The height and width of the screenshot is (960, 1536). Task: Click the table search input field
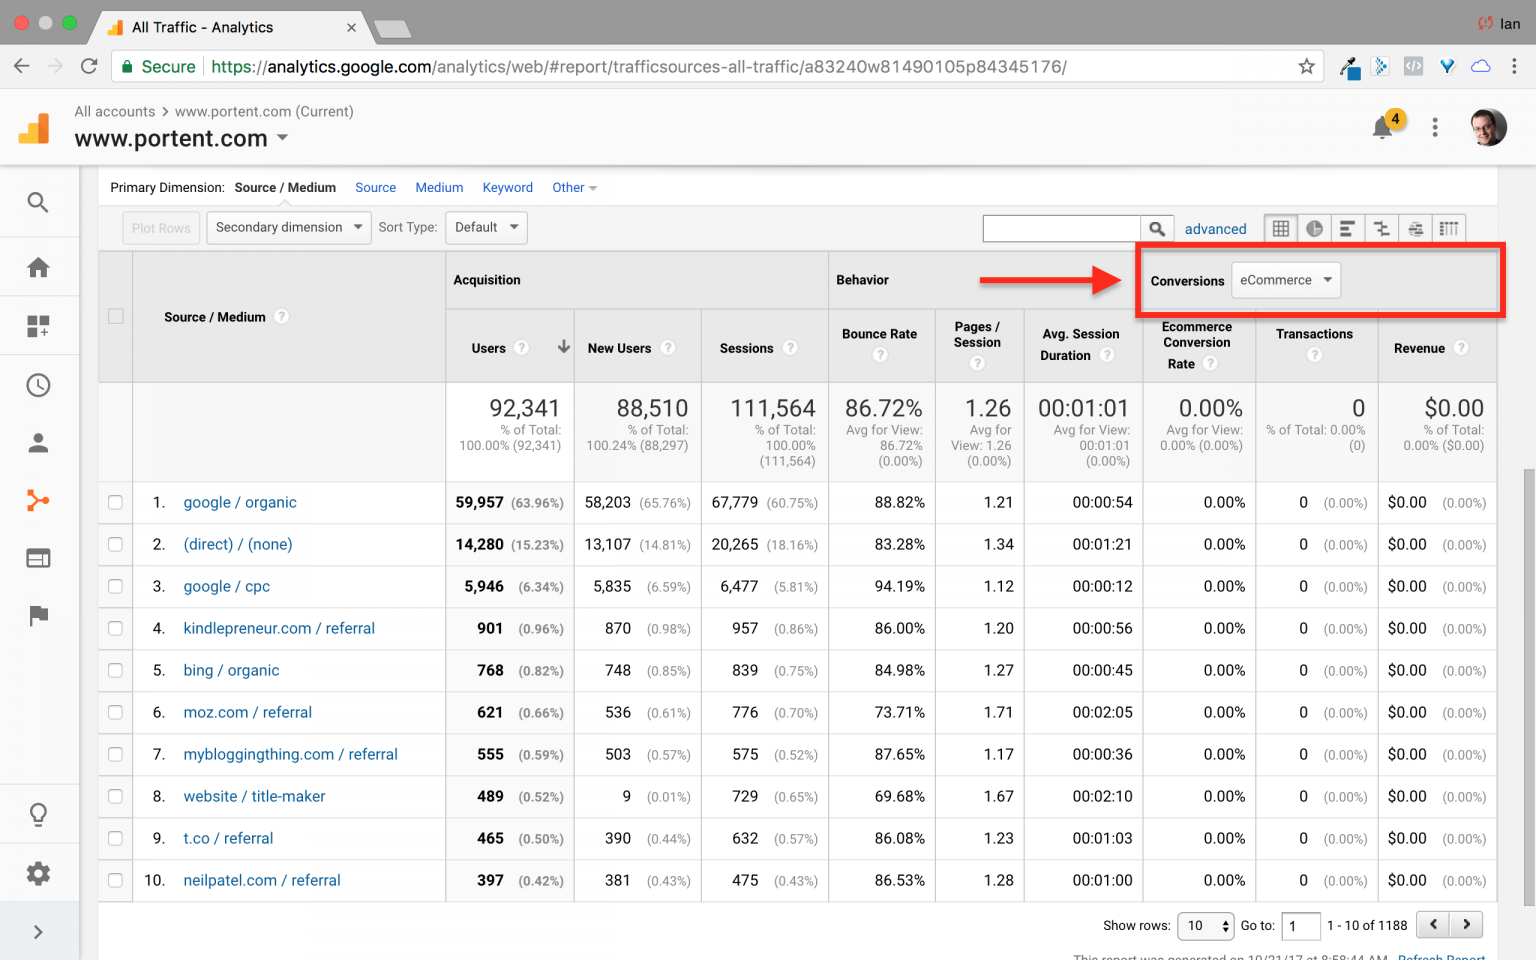pos(1062,229)
